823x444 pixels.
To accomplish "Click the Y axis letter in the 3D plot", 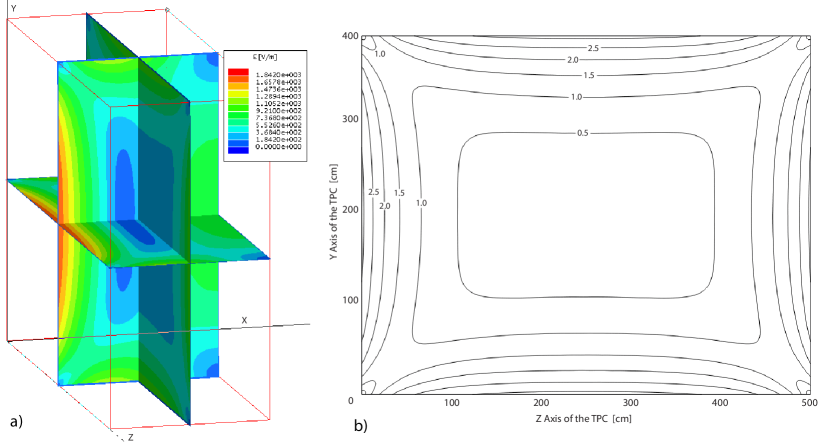I will coord(13,9).
